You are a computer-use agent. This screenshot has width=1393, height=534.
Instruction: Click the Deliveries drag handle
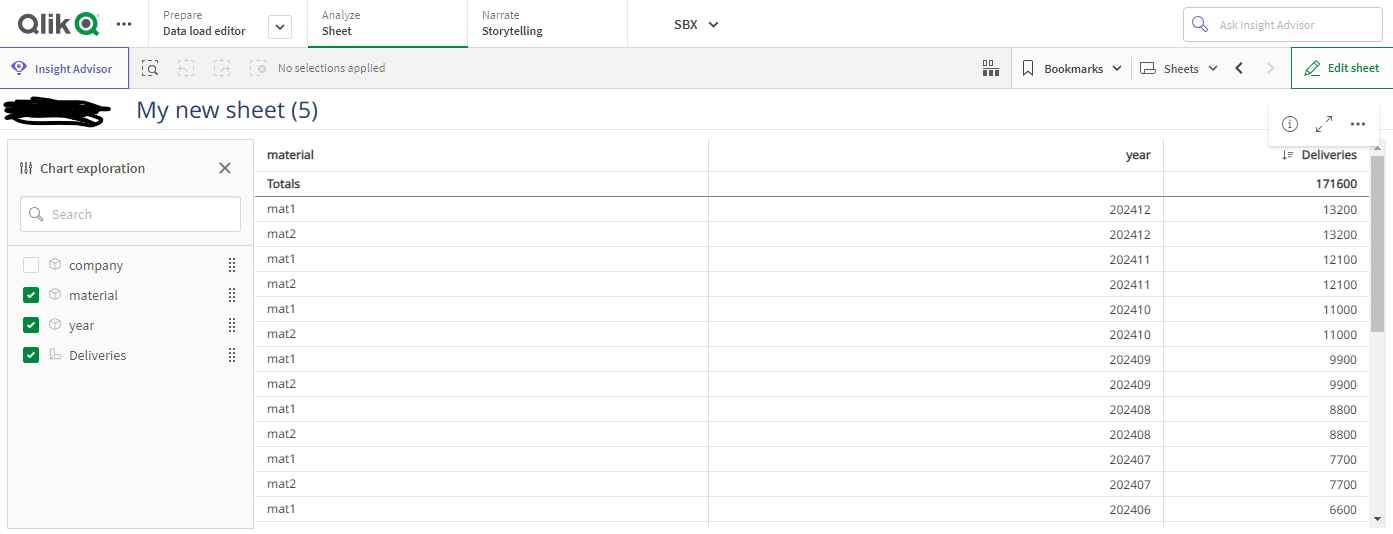(x=232, y=355)
